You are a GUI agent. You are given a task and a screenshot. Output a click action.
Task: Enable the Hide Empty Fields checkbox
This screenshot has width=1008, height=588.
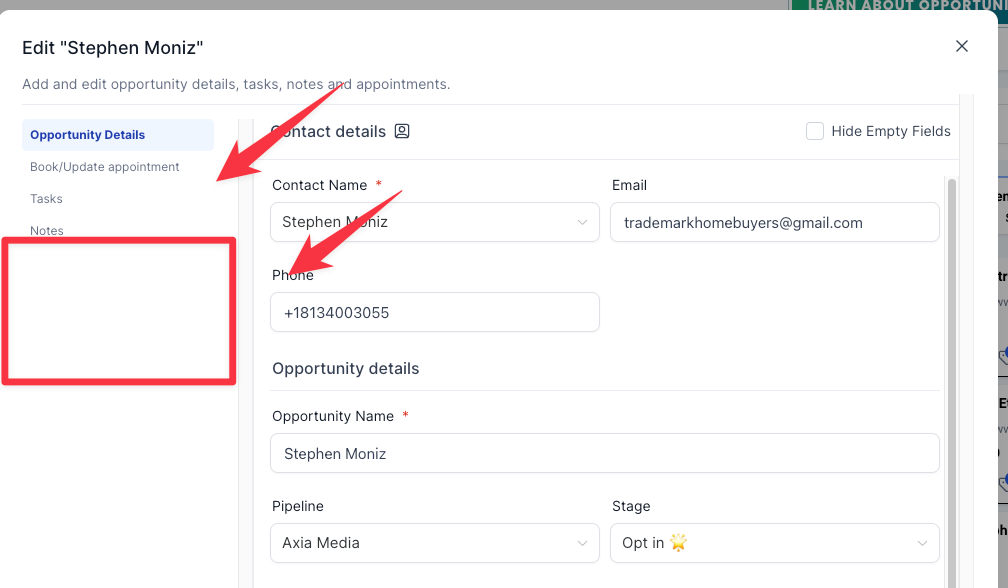[815, 131]
